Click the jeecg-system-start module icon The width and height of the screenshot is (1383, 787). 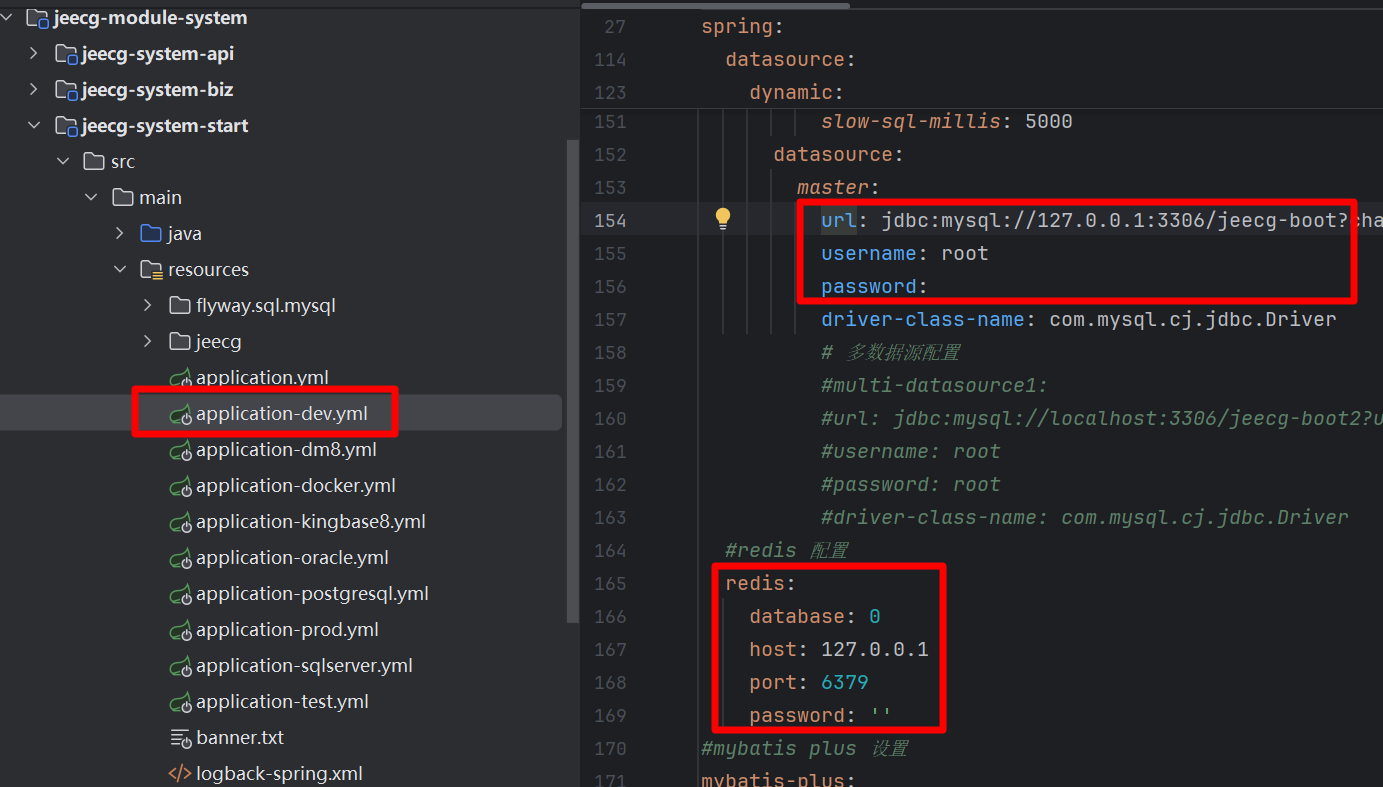coord(66,126)
